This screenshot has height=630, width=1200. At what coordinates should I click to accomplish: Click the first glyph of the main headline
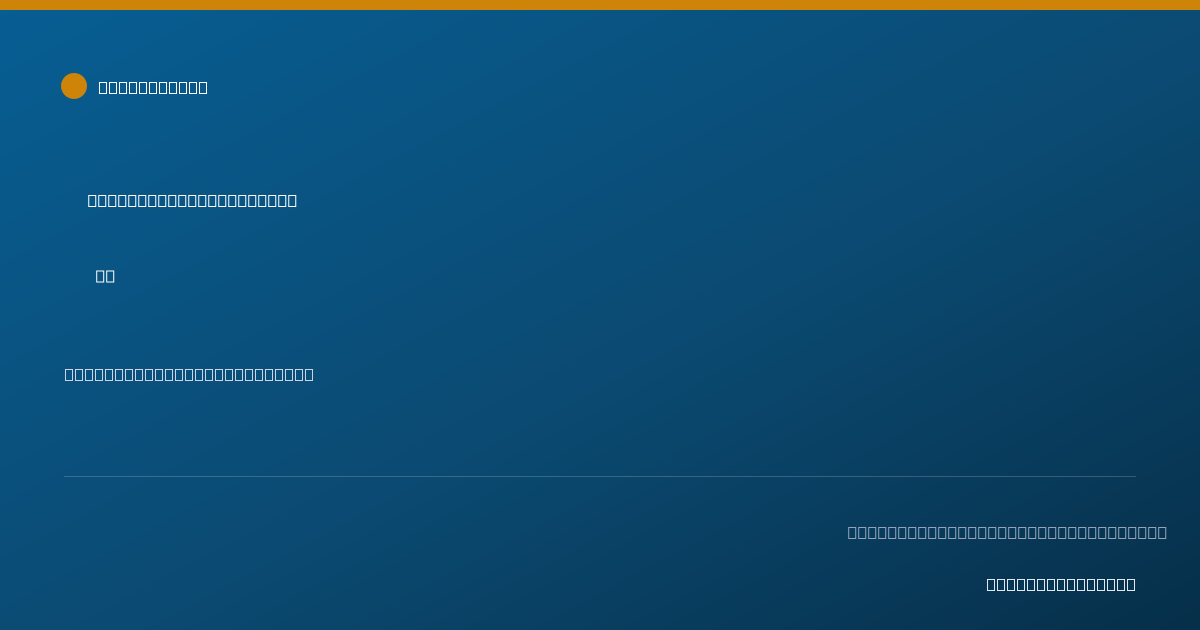coord(92,200)
